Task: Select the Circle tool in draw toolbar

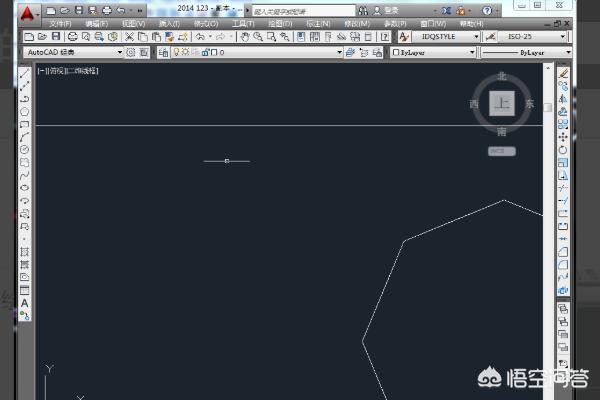Action: pos(25,150)
